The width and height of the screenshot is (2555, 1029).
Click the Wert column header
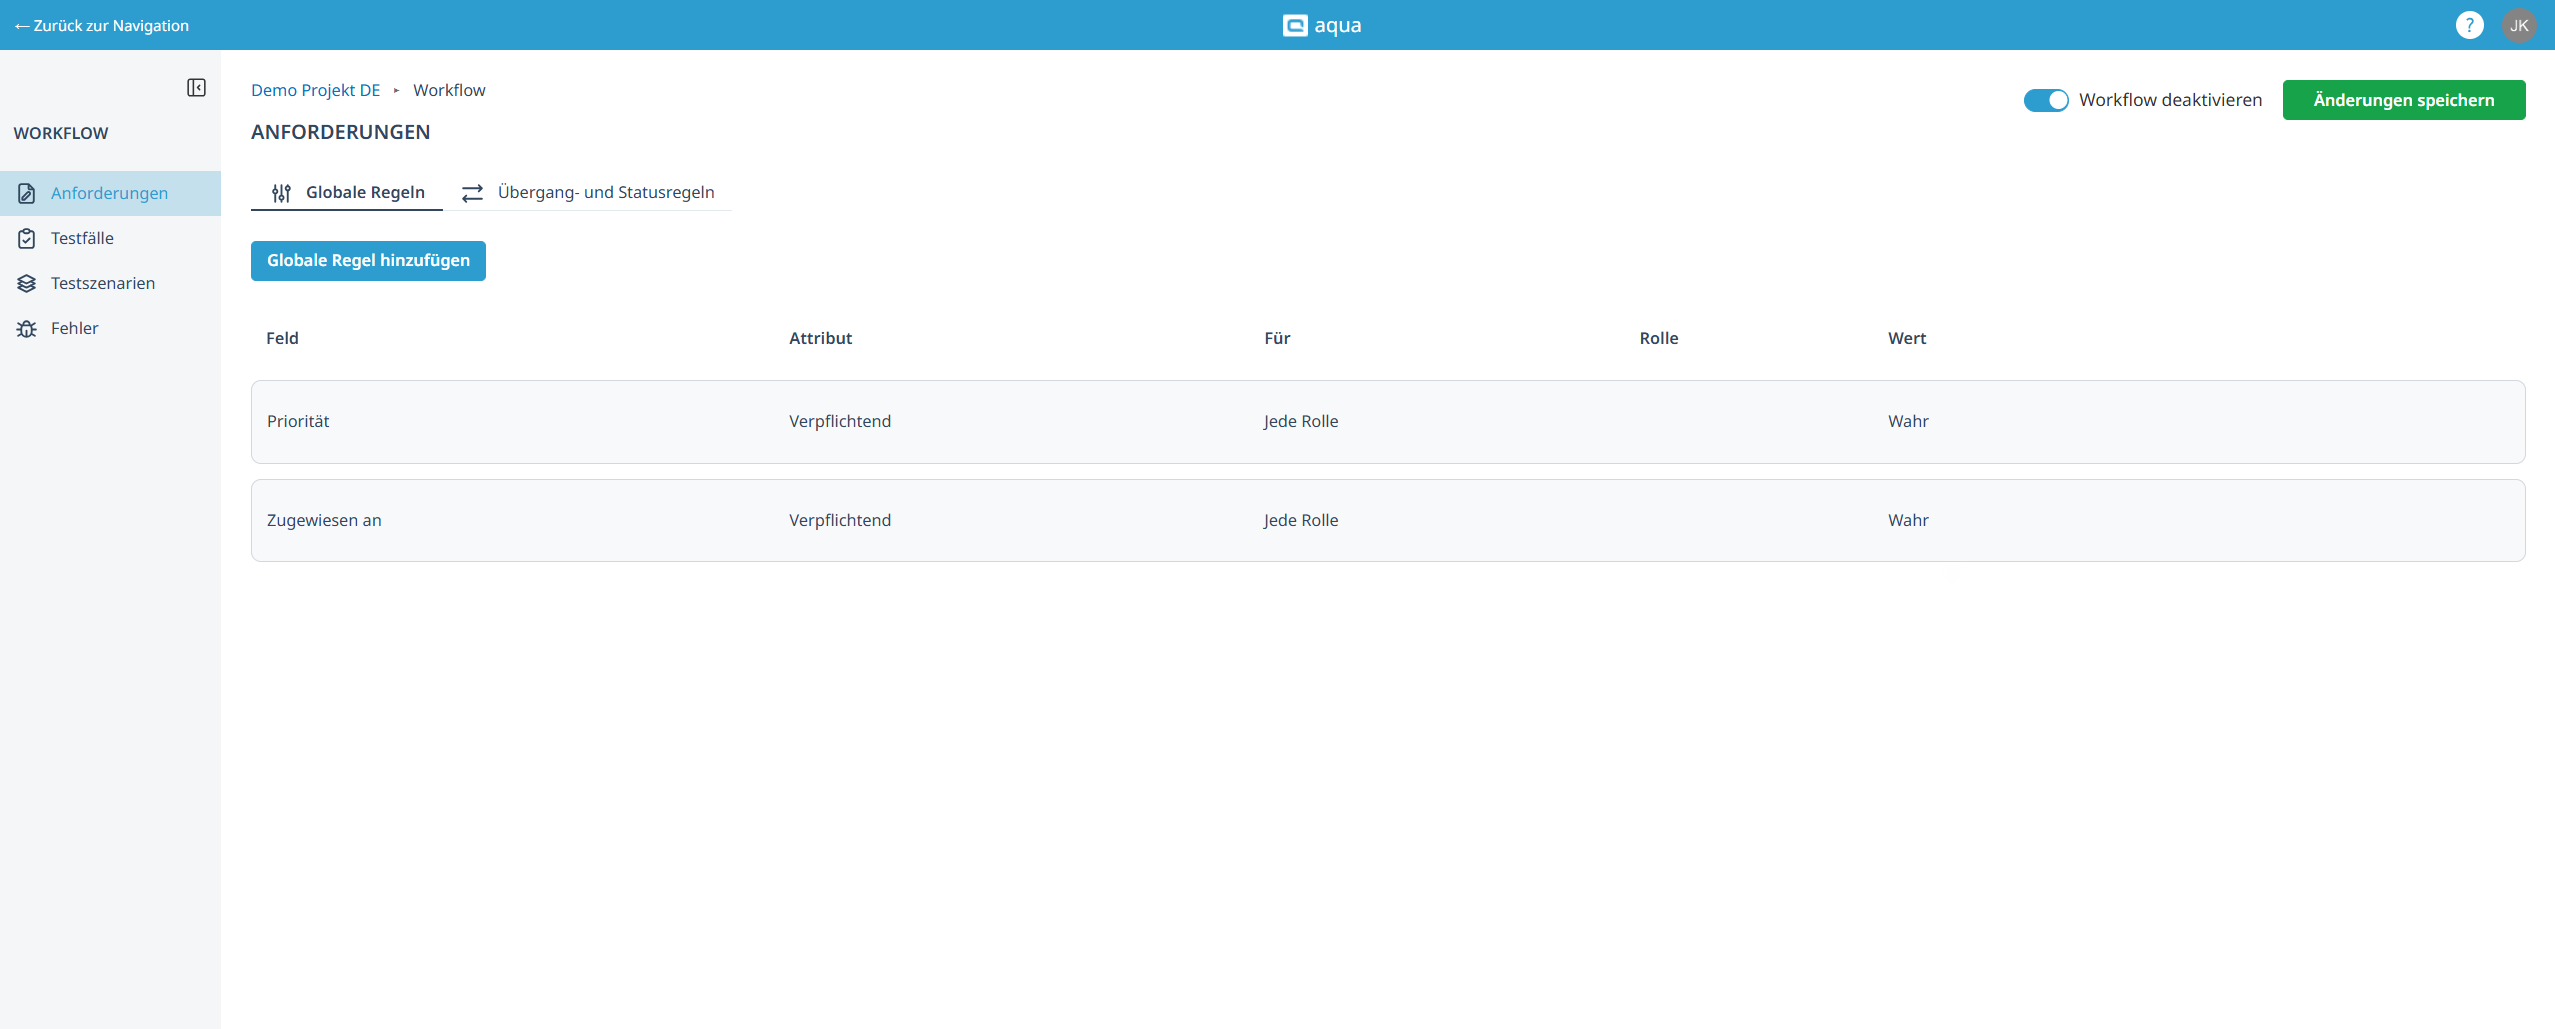pyautogui.click(x=1906, y=338)
